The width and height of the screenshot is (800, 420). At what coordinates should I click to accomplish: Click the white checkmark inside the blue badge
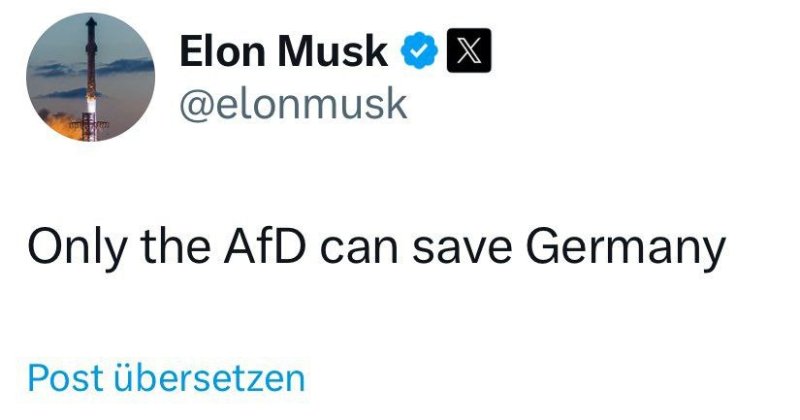click(418, 51)
